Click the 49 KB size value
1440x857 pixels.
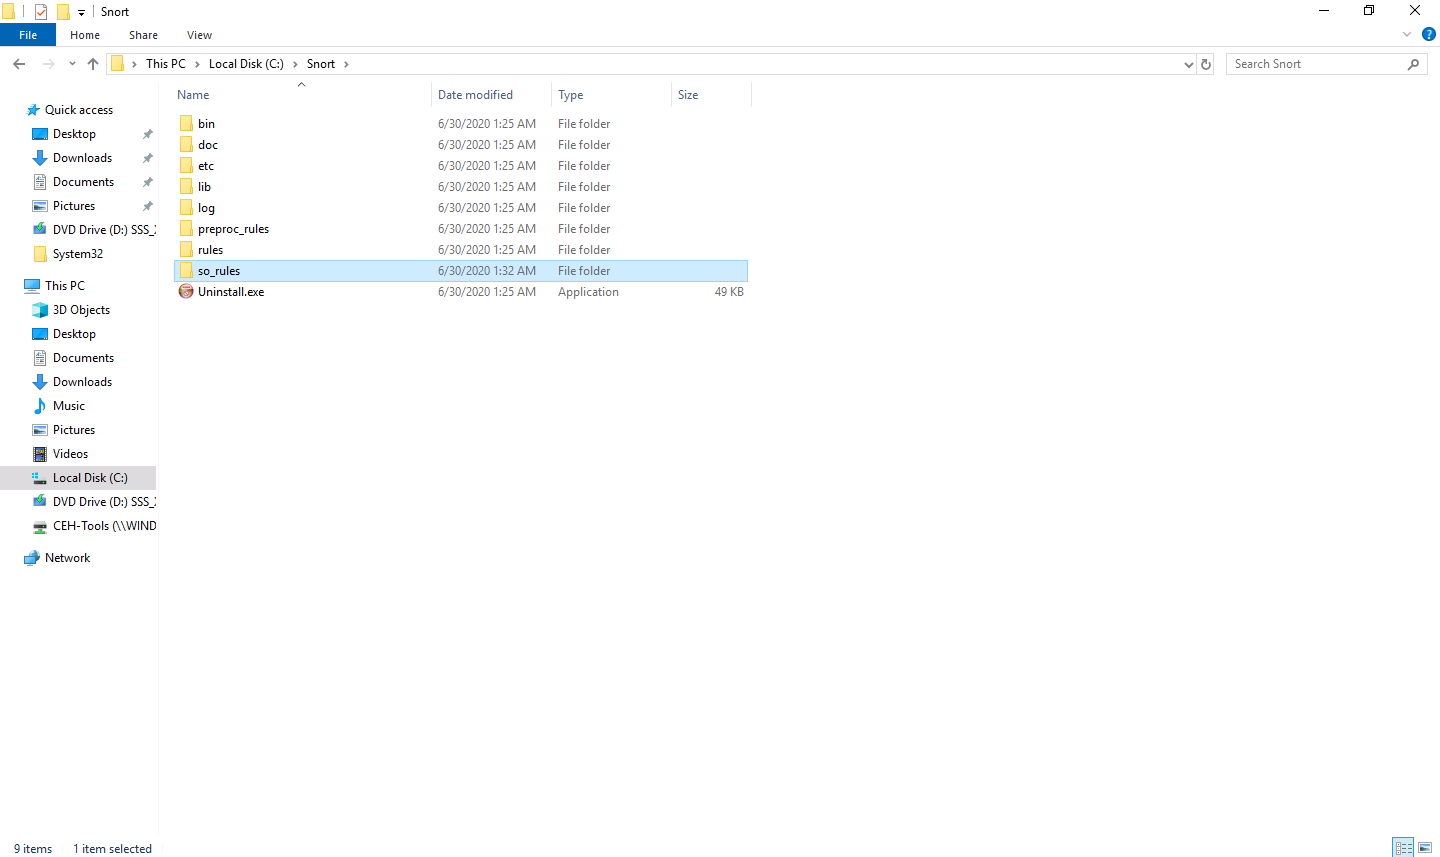729,292
